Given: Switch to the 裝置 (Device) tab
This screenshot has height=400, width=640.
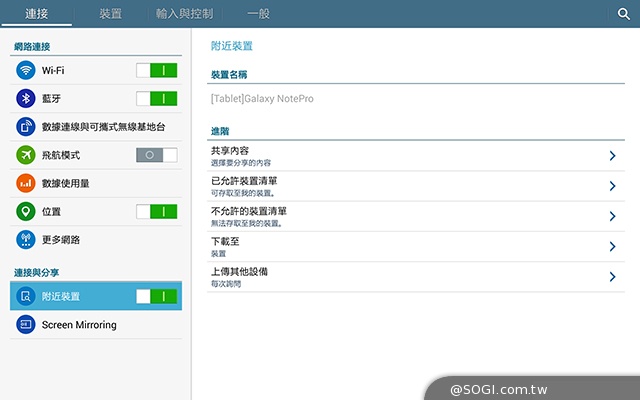Looking at the screenshot, I should coord(111,14).
